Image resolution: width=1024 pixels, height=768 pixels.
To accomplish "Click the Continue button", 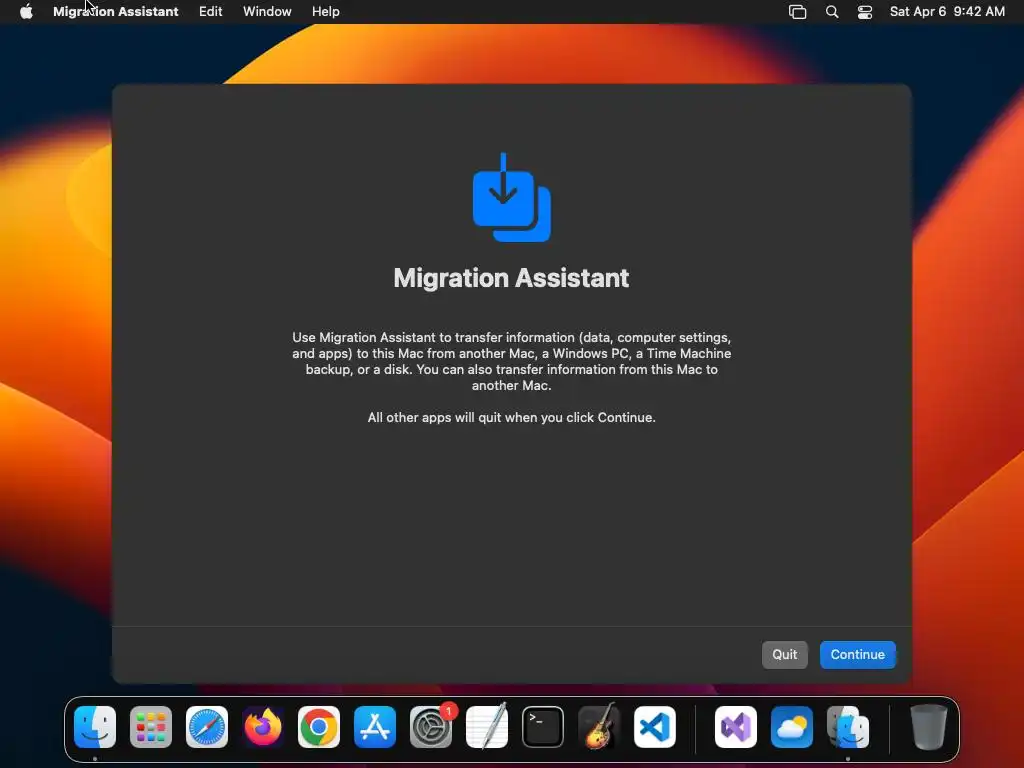I will pos(857,654).
